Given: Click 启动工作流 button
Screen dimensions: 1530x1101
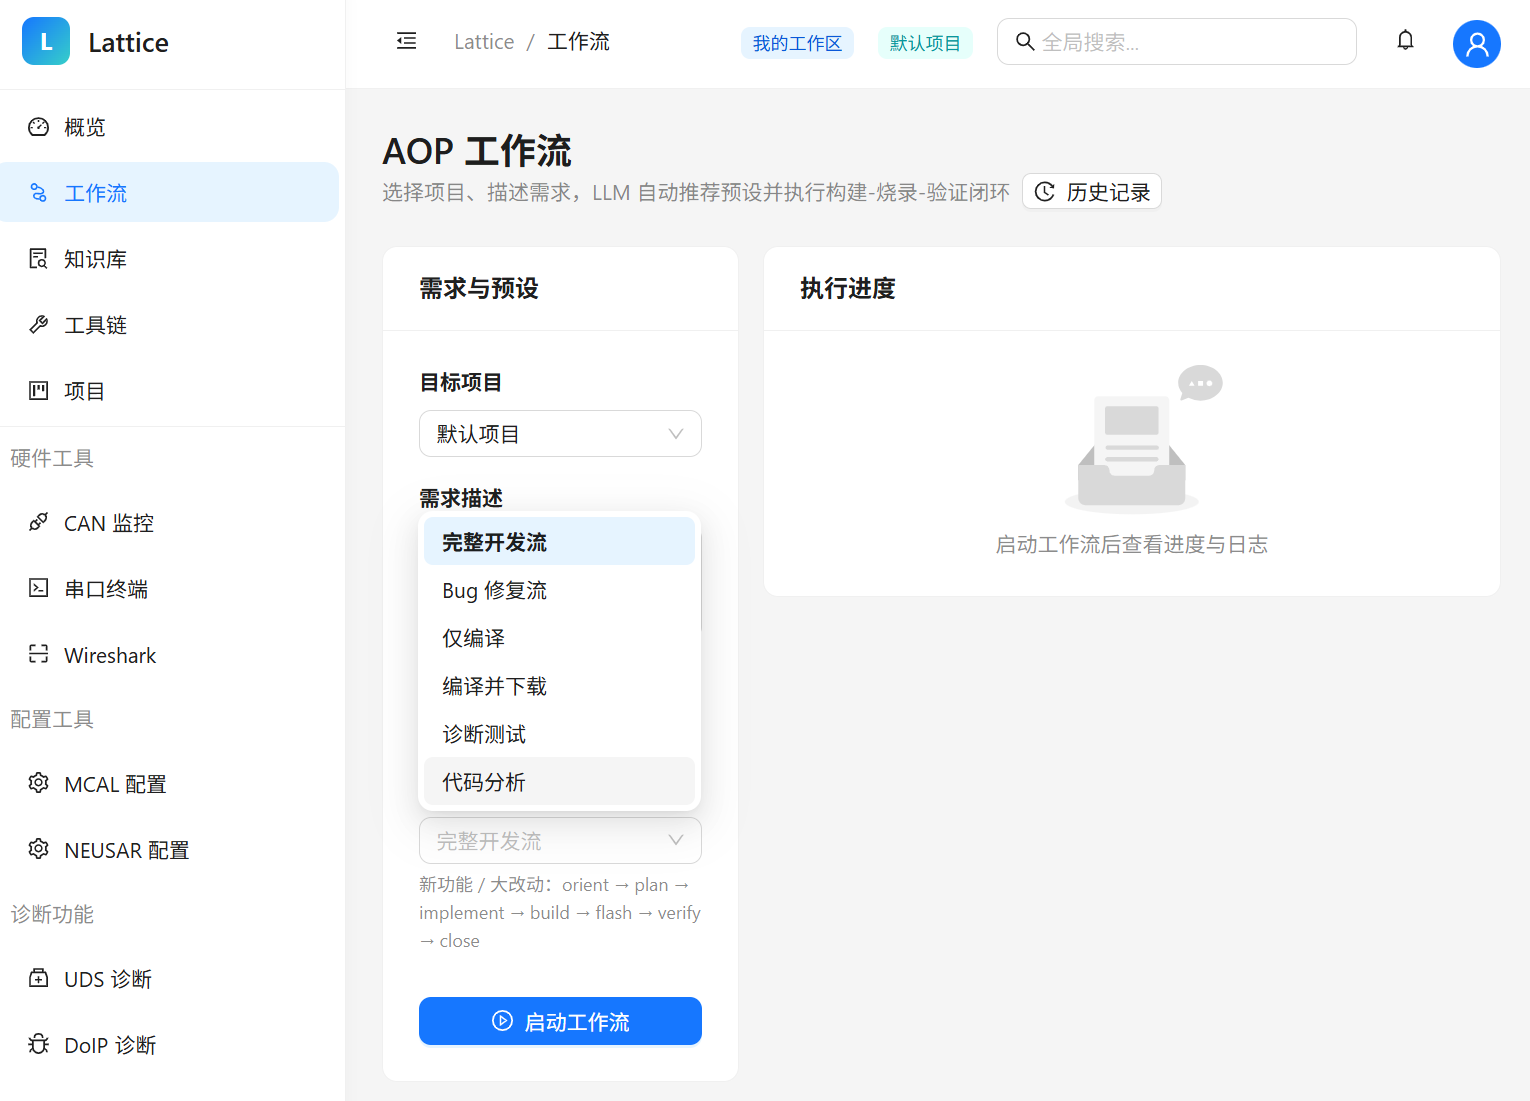Looking at the screenshot, I should (x=560, y=1021).
